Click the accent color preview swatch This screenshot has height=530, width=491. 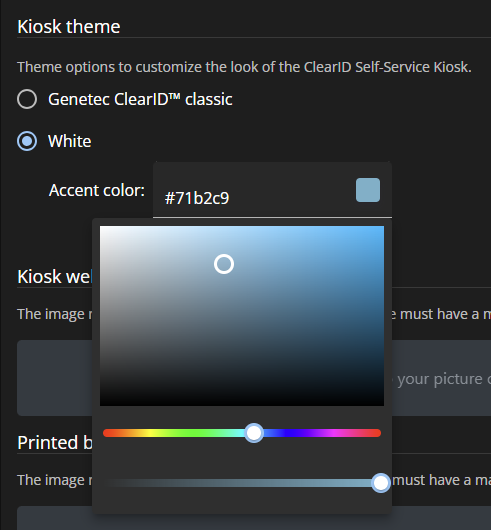[368, 190]
